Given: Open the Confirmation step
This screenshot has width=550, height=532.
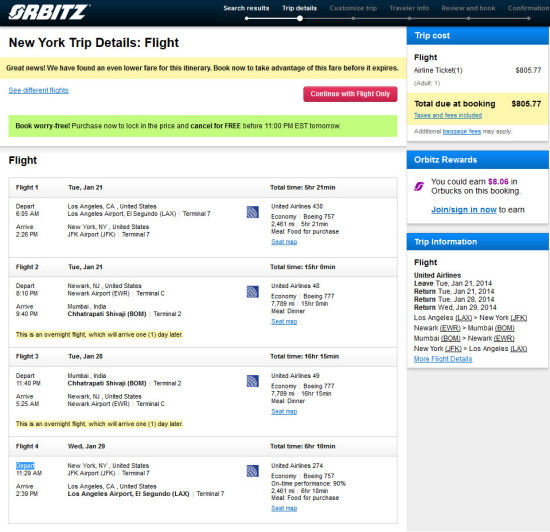Looking at the screenshot, I should pos(529,8).
